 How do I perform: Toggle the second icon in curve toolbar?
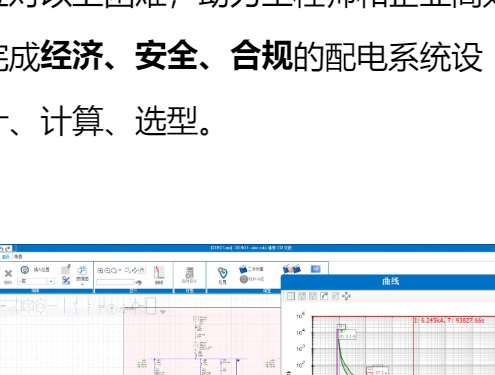tap(302, 296)
